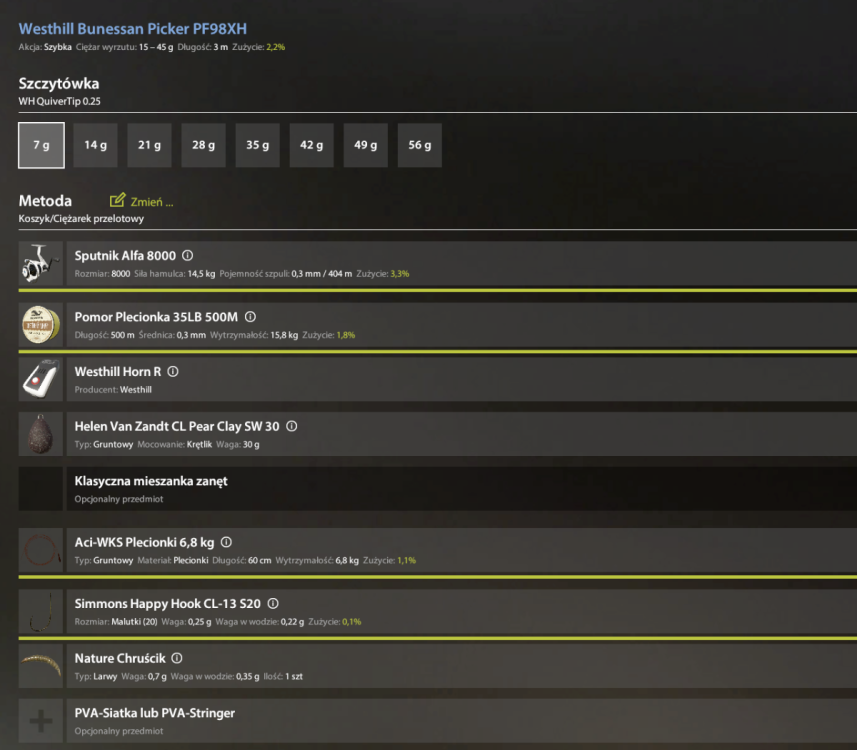857x750 pixels.
Task: Click Zmień to change the method
Action: (x=142, y=201)
